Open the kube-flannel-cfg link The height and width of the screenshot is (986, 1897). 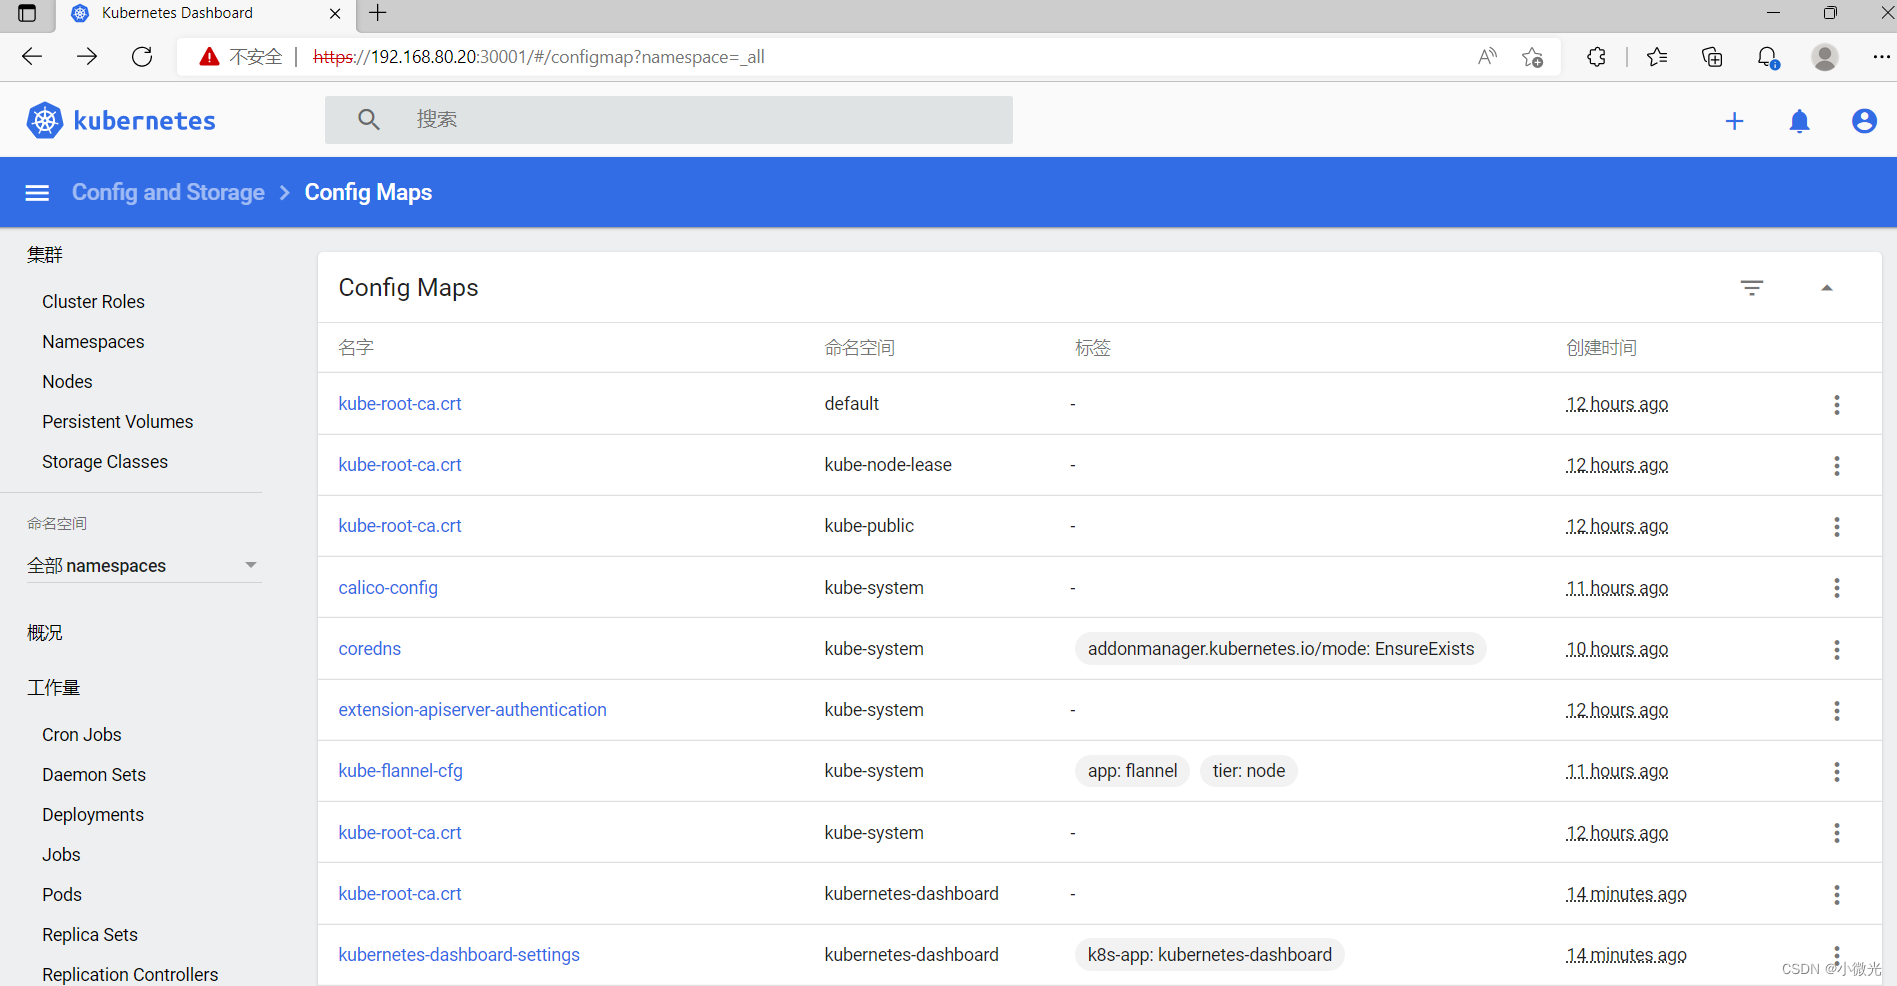[401, 771]
